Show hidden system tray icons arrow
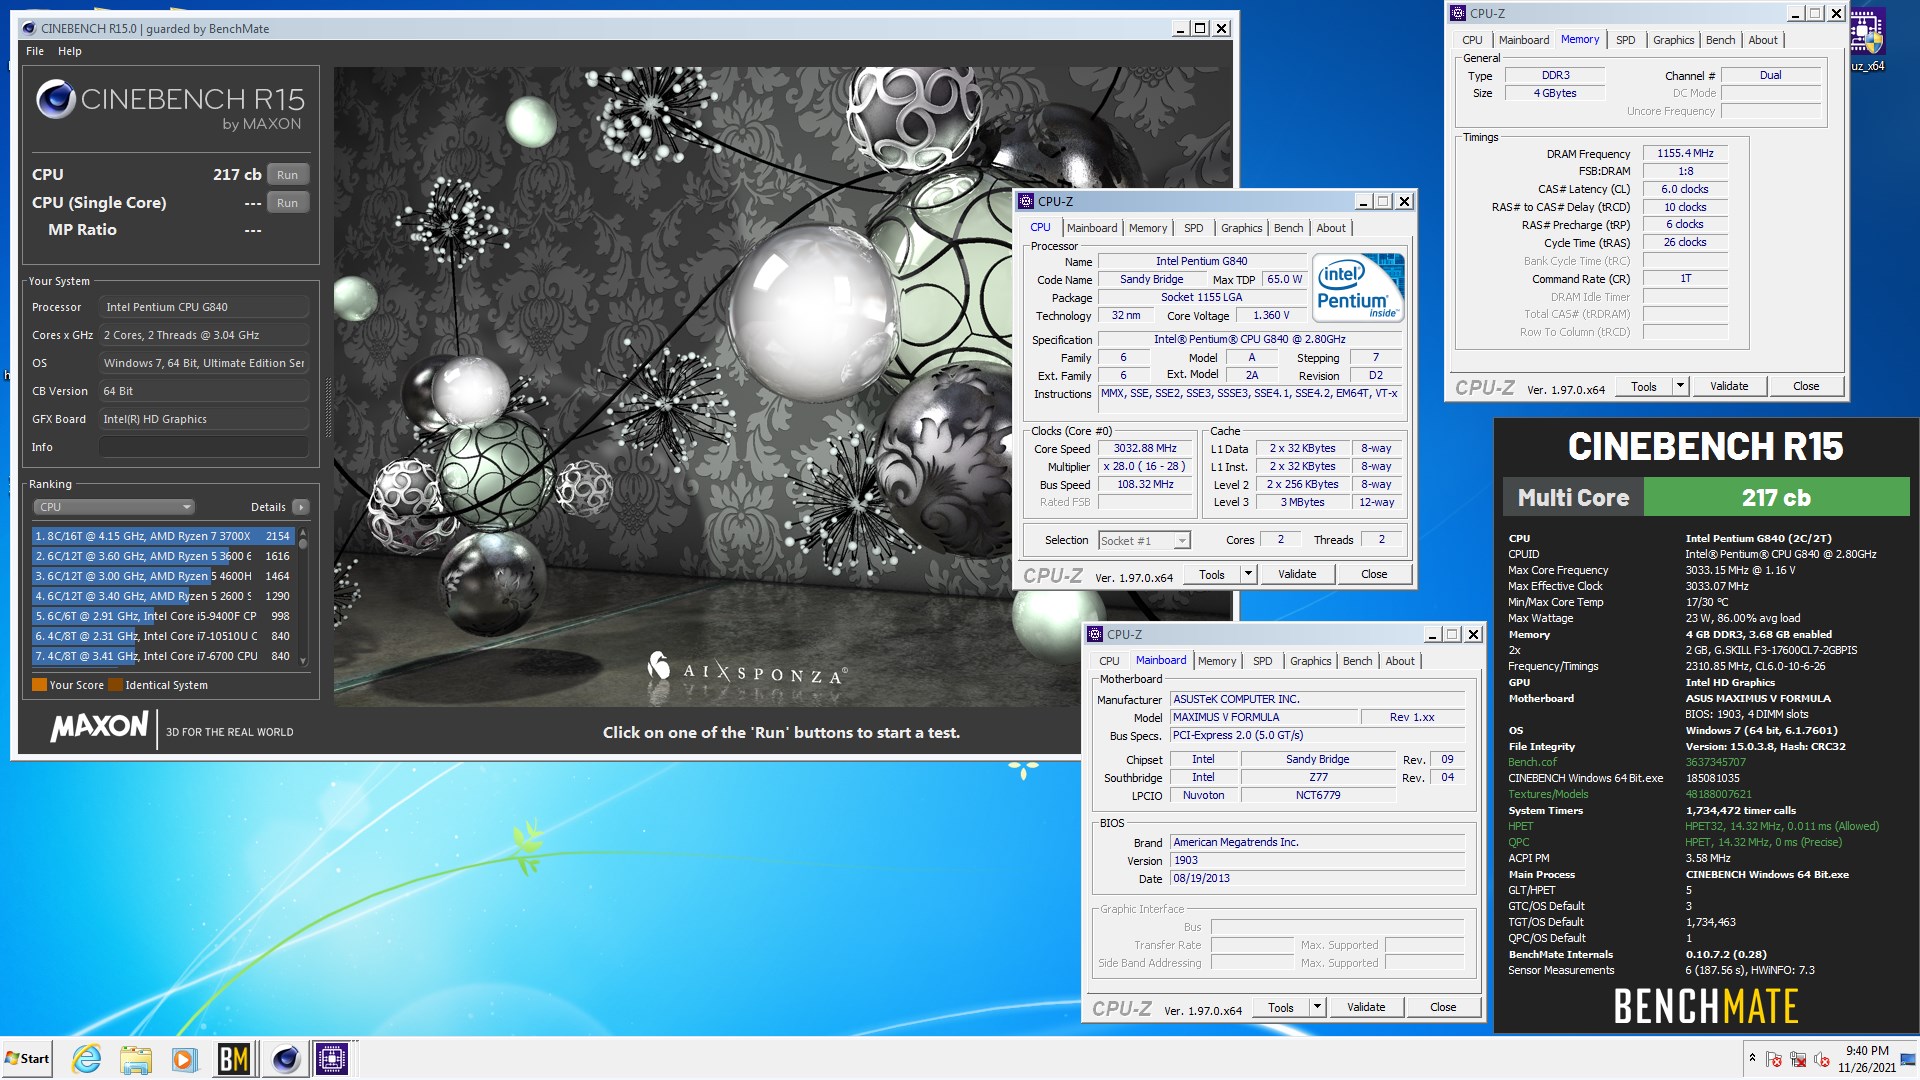Viewport: 1920px width, 1080px height. coord(1752,1058)
